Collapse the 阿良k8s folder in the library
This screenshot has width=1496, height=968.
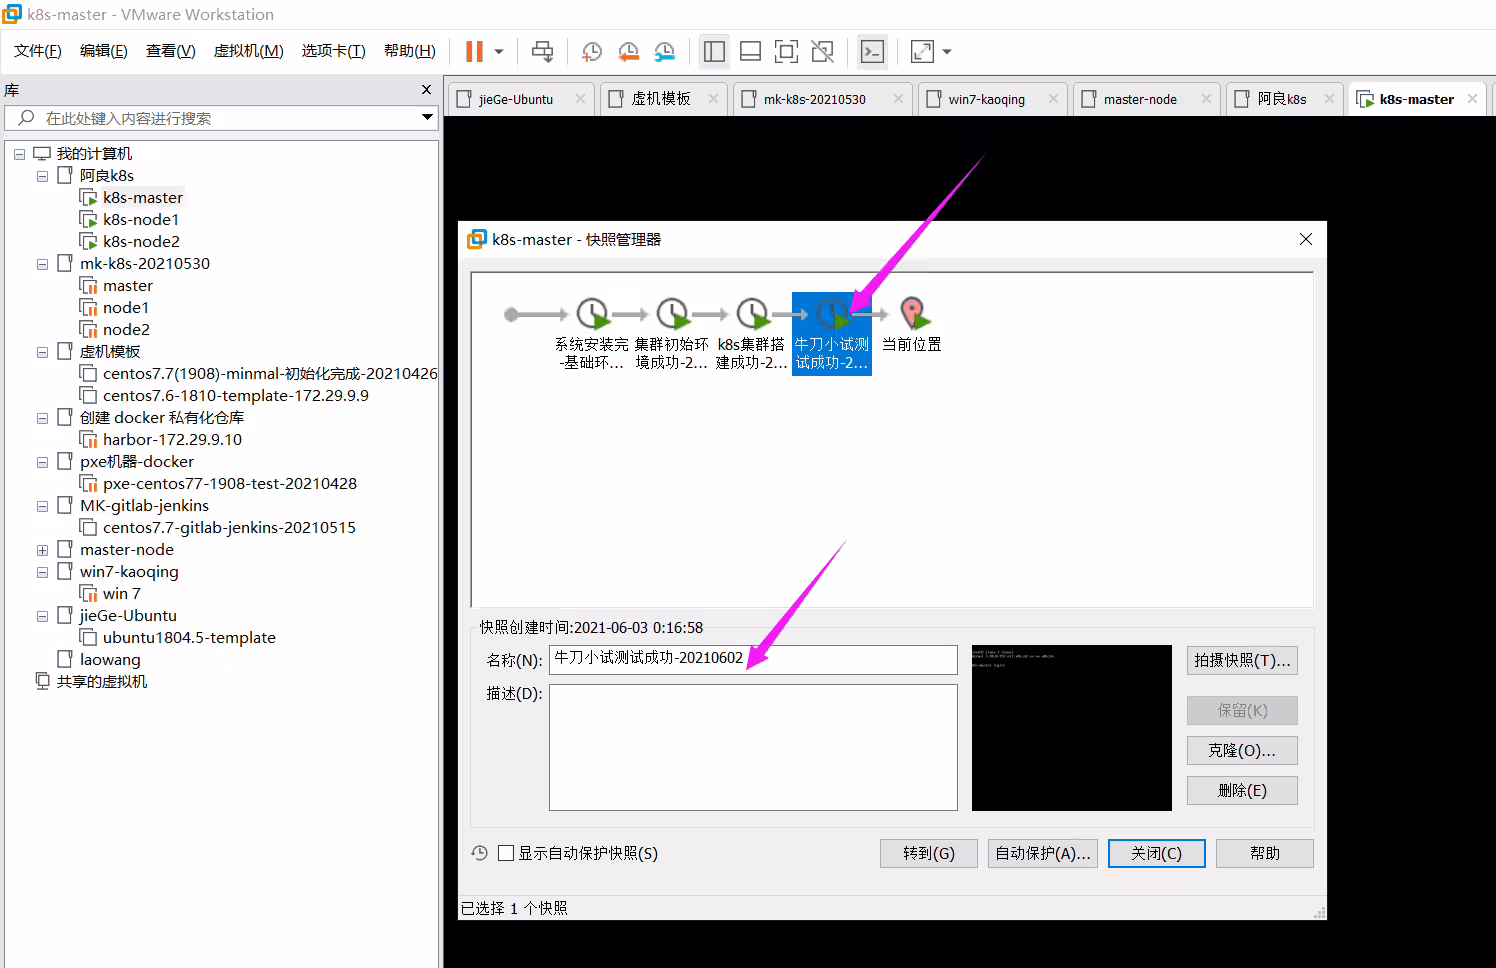42,176
